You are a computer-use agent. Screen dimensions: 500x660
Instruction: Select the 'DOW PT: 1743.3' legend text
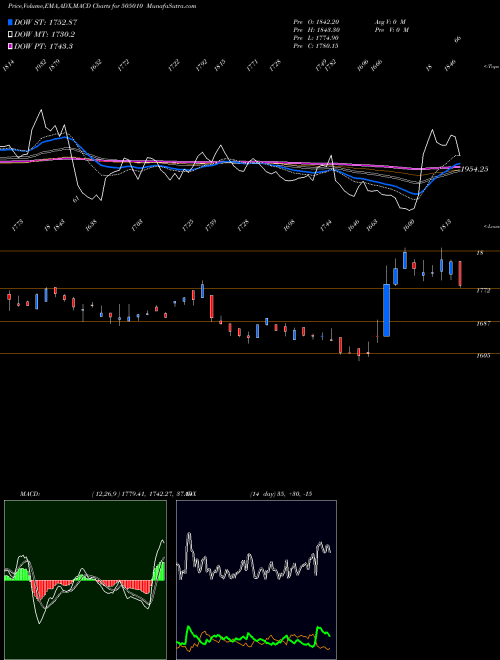point(43,46)
